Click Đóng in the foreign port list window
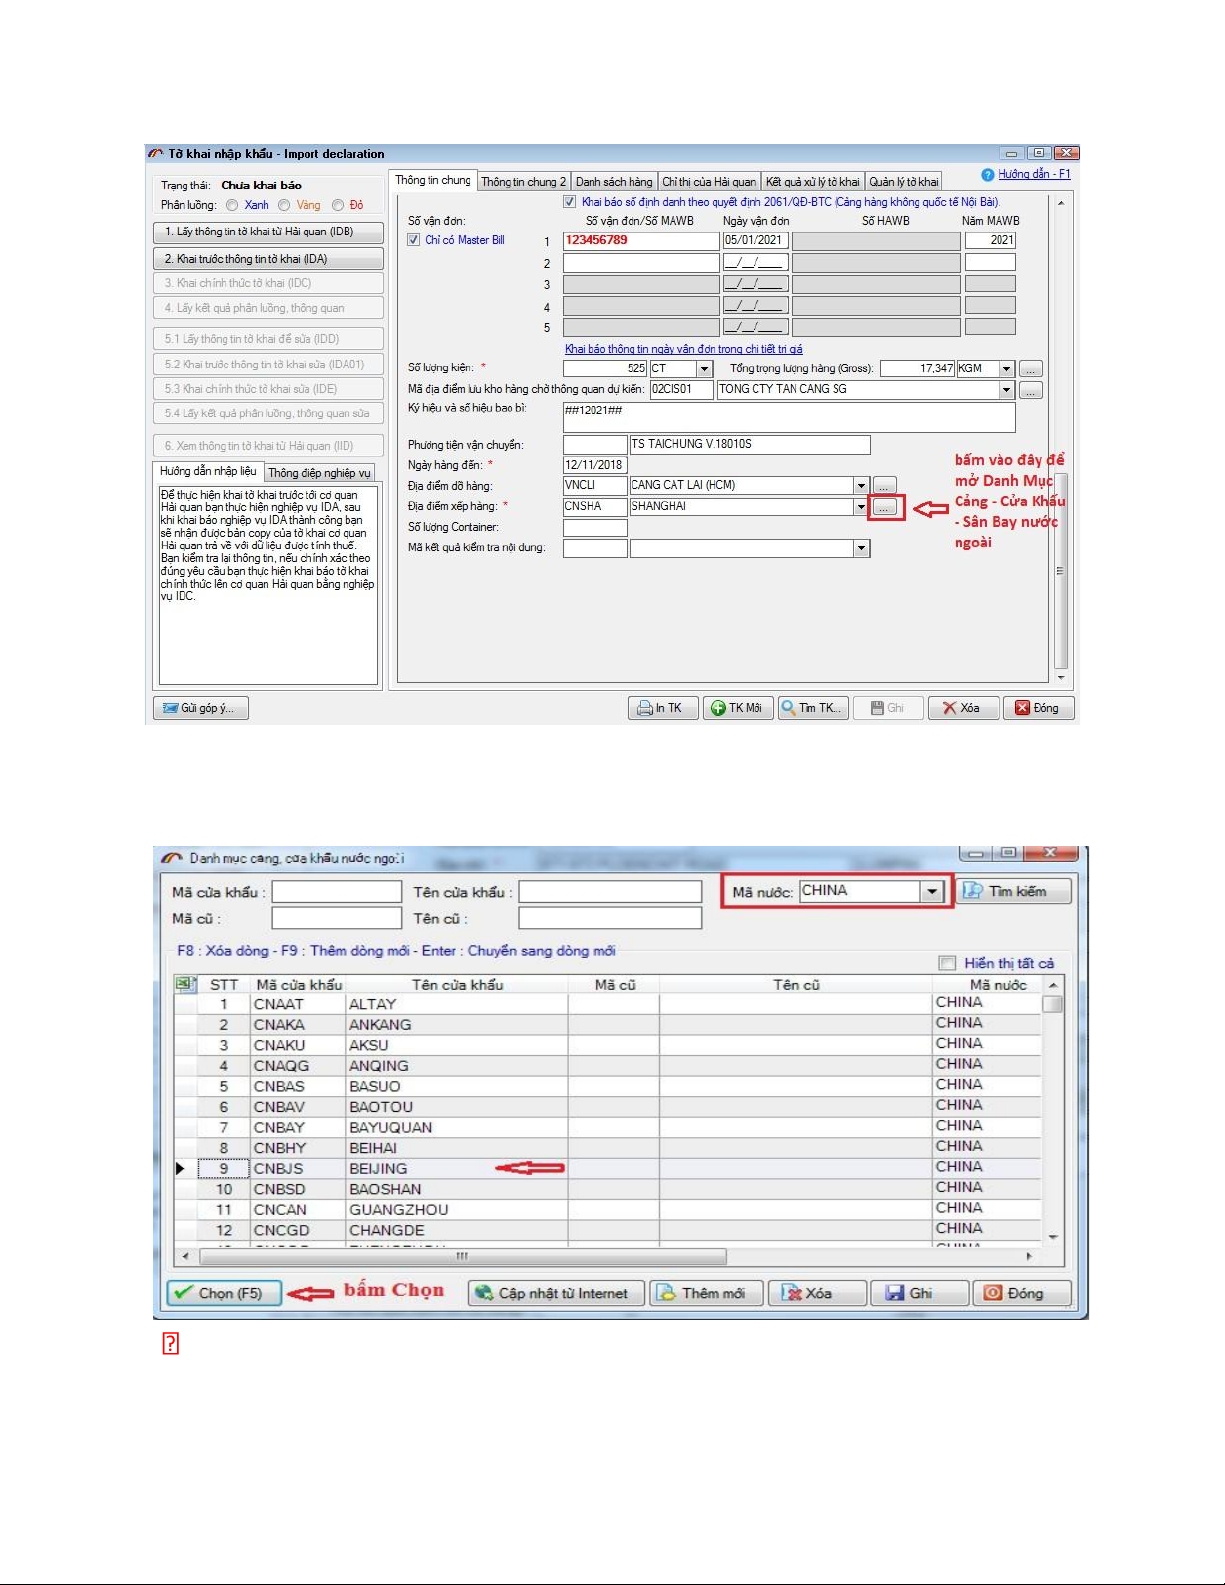Image resolution: width=1225 pixels, height=1585 pixels. click(1022, 1293)
